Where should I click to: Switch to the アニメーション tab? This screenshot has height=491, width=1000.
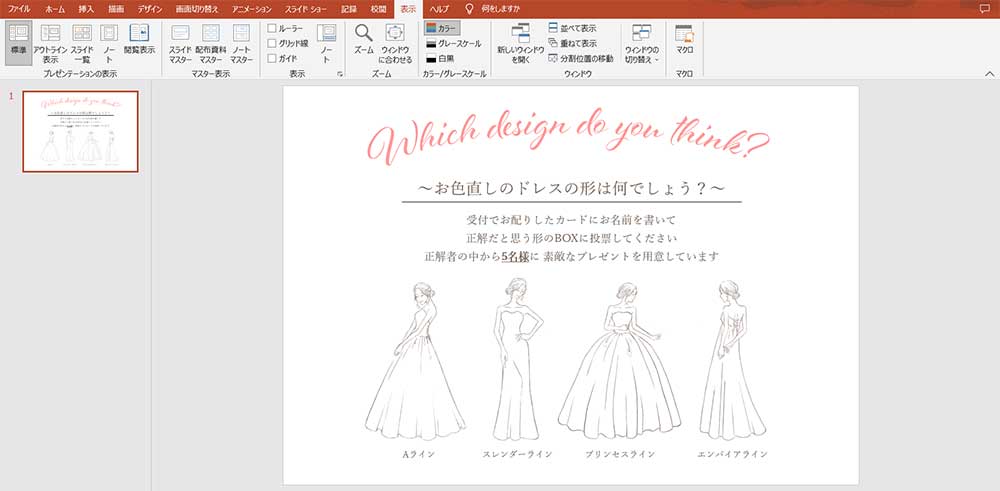[251, 8]
